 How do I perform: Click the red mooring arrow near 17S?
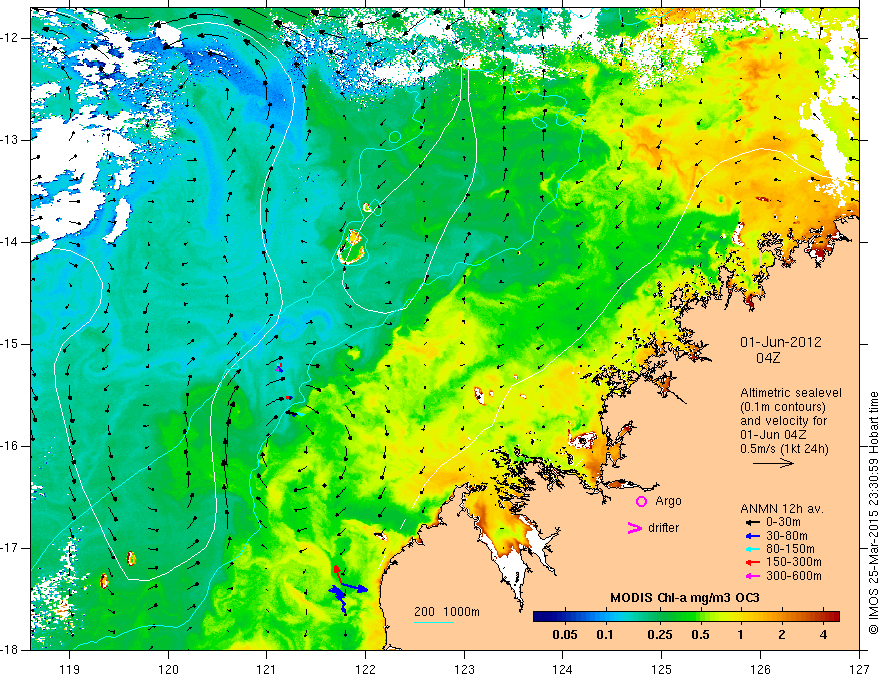pos(338,574)
